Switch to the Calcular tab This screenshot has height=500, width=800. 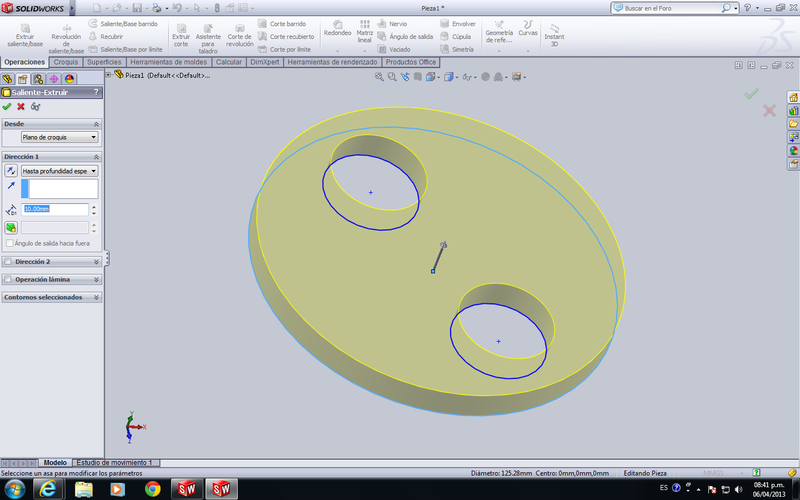point(229,62)
